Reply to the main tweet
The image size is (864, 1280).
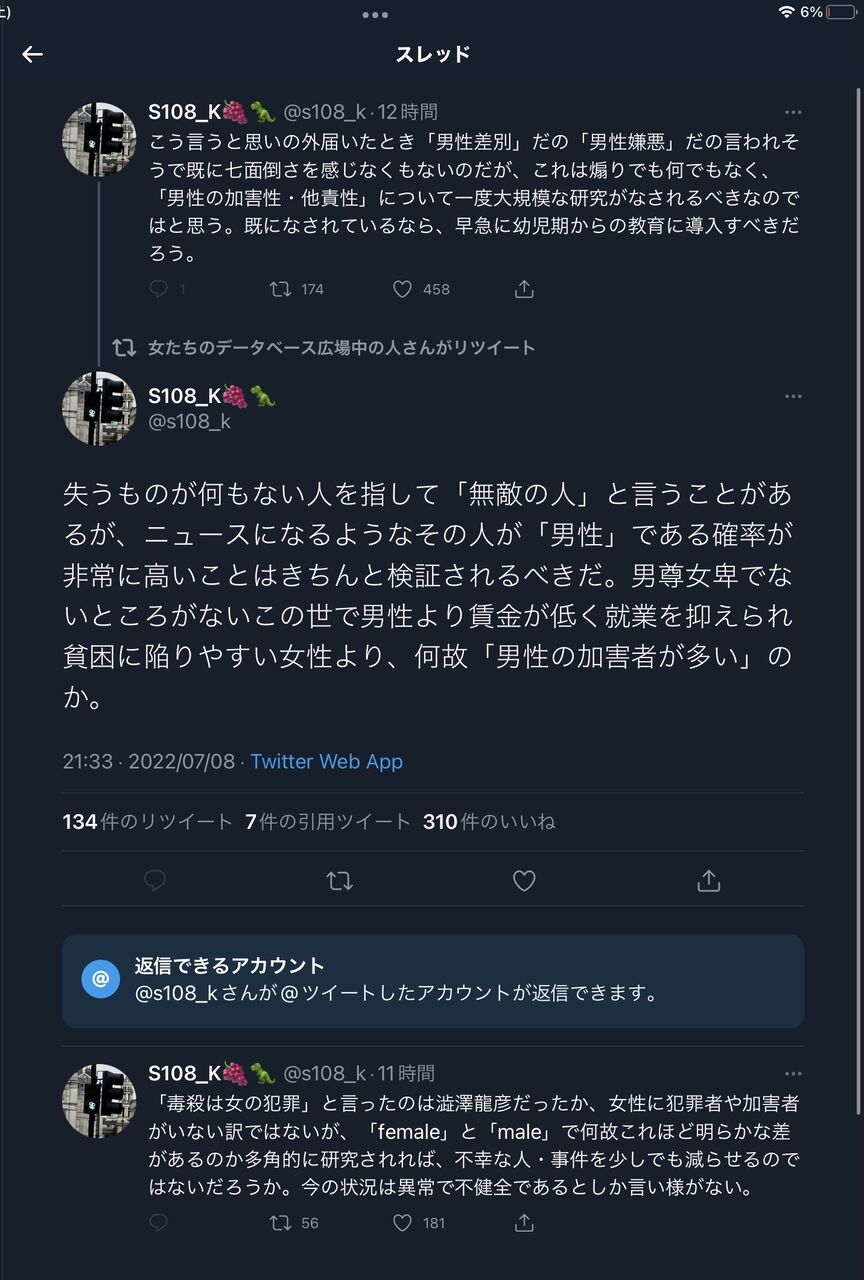[155, 881]
